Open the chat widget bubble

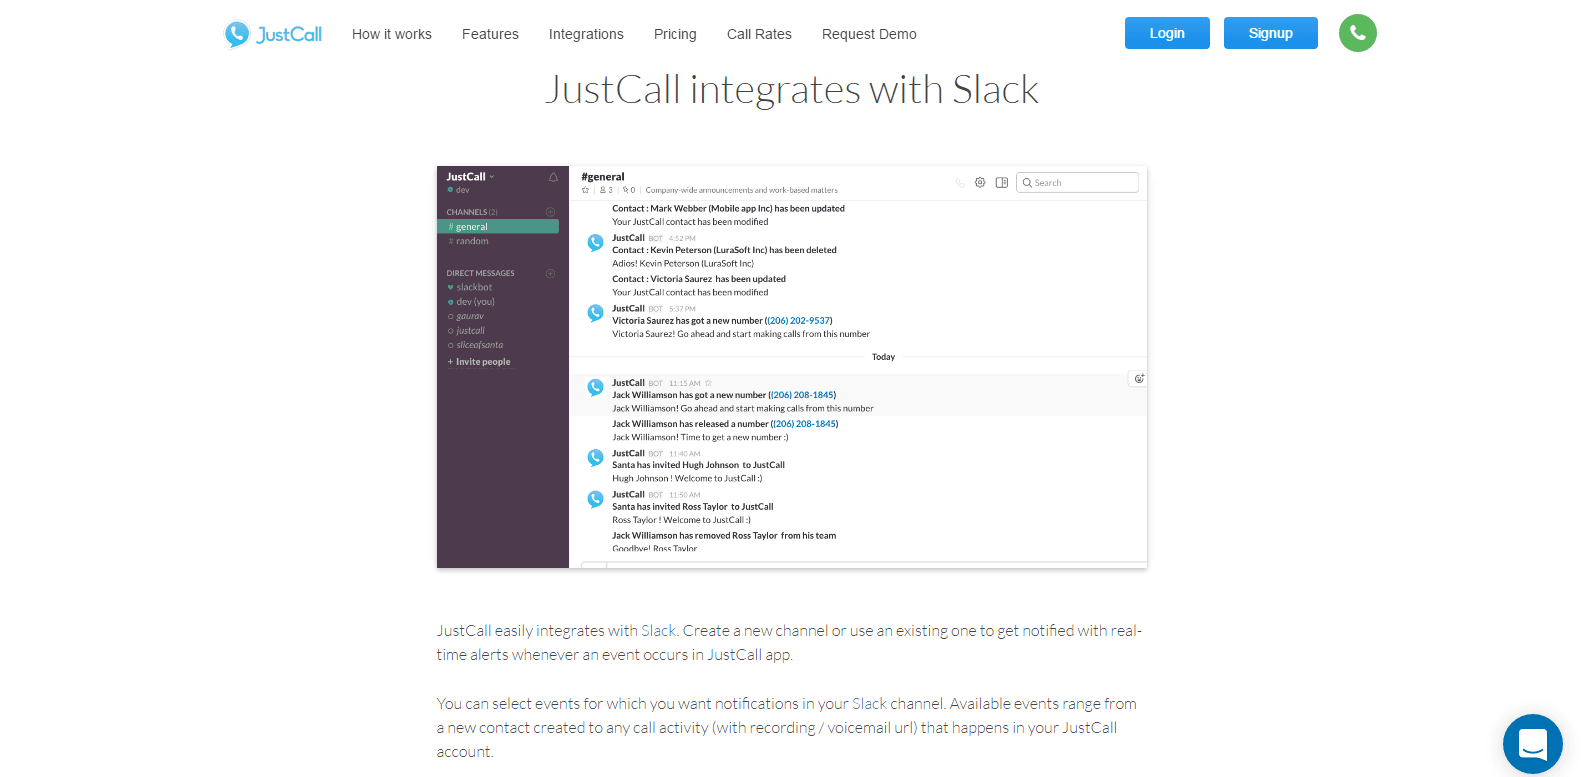click(1533, 744)
